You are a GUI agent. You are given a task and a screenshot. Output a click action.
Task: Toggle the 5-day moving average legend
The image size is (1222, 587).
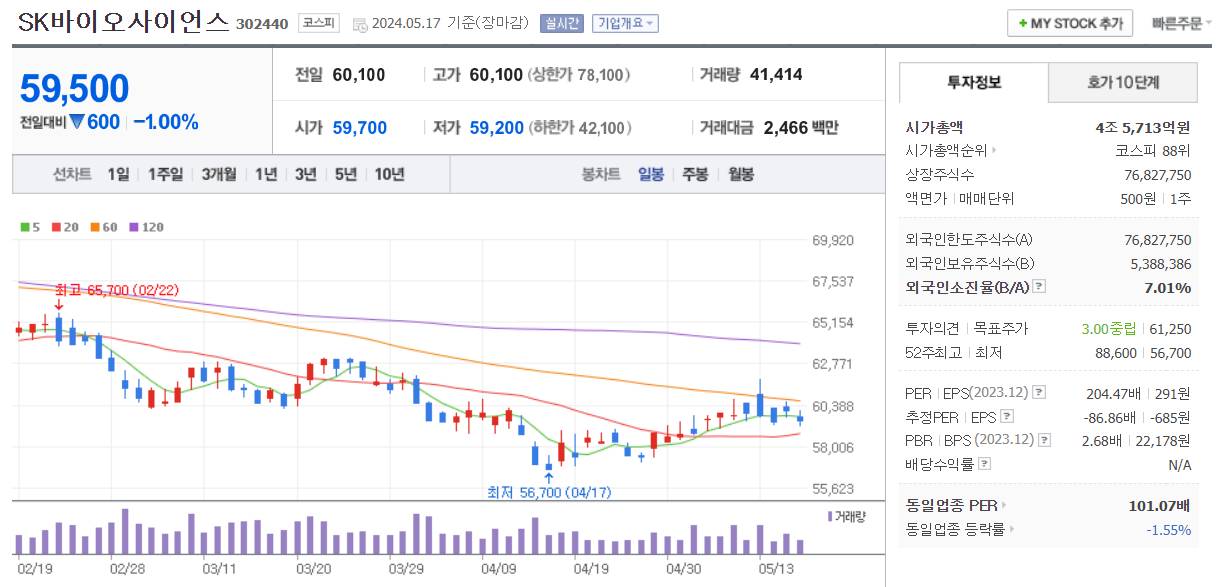click(25, 227)
